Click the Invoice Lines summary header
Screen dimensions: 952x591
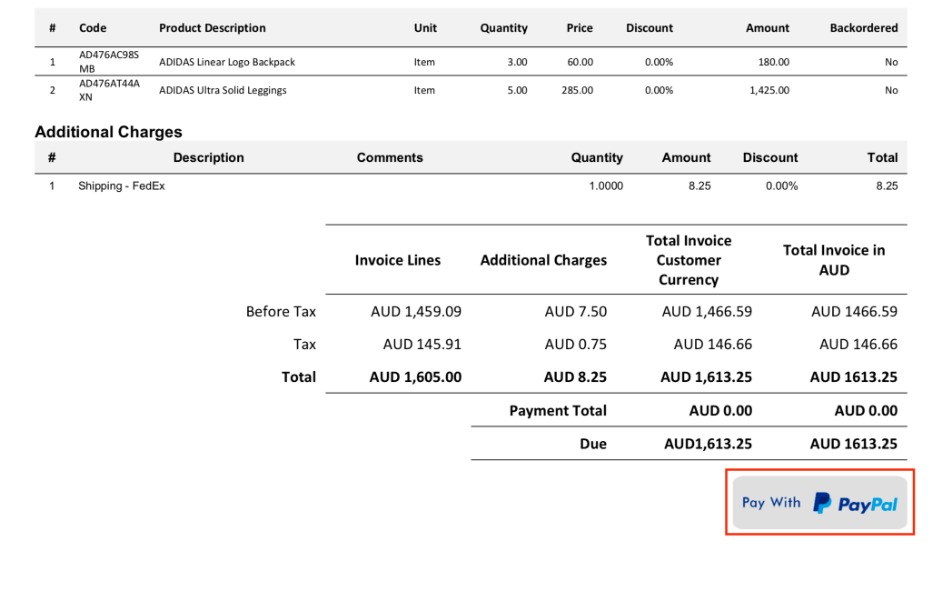coord(397,260)
